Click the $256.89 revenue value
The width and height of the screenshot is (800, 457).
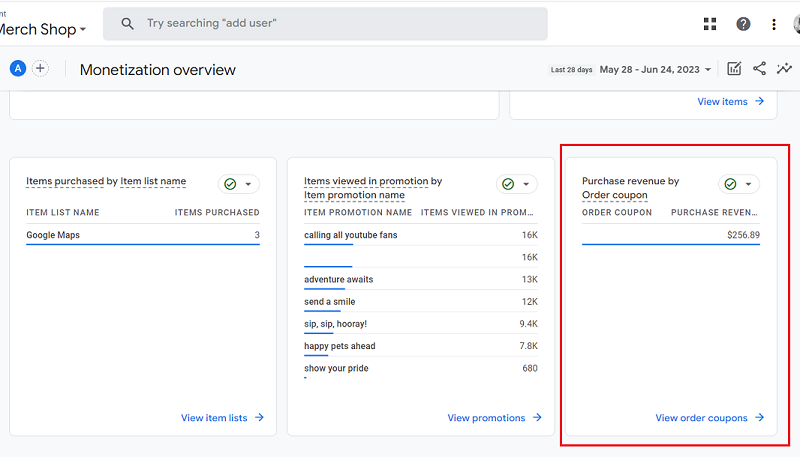pyautogui.click(x=743, y=235)
